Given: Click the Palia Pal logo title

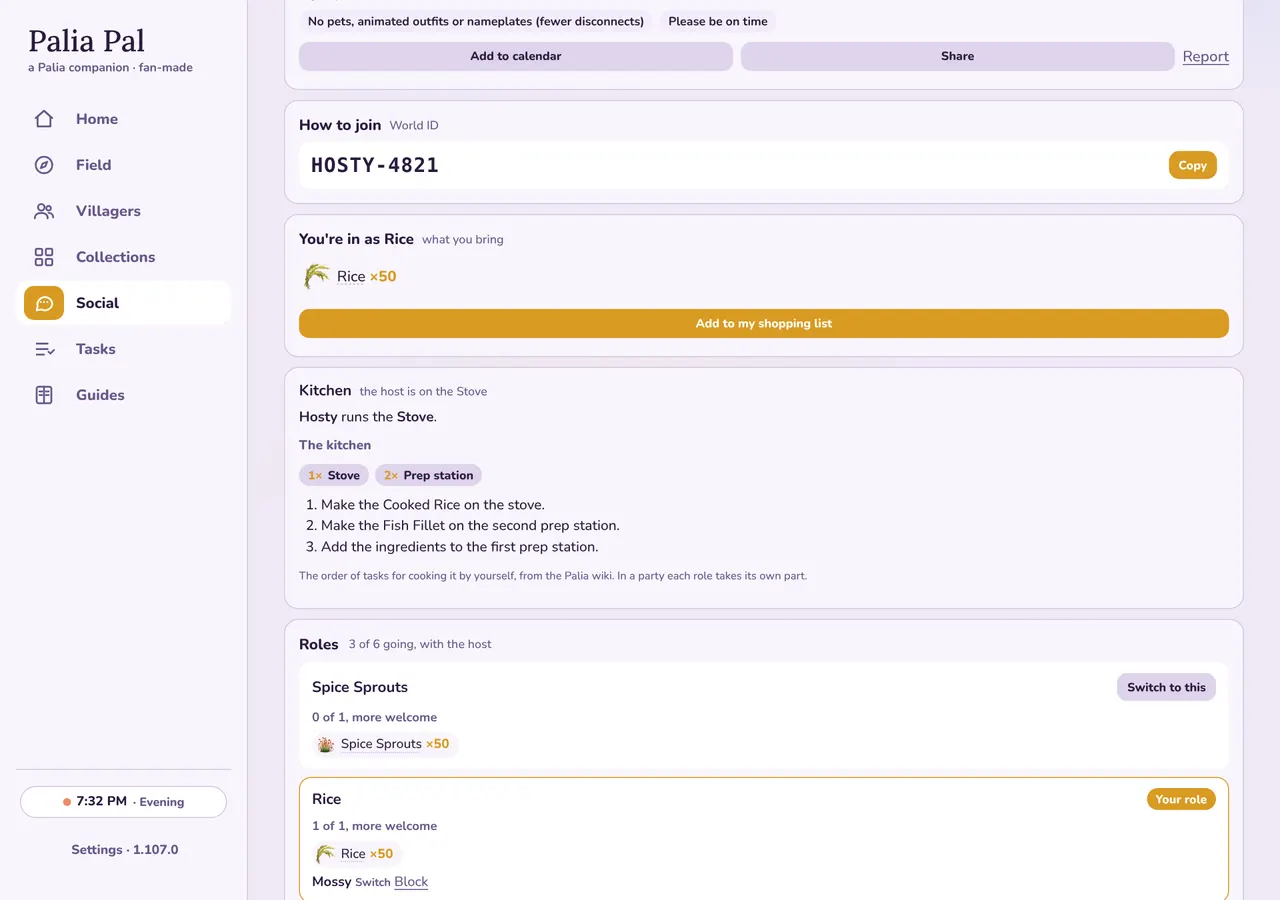Looking at the screenshot, I should tap(87, 41).
